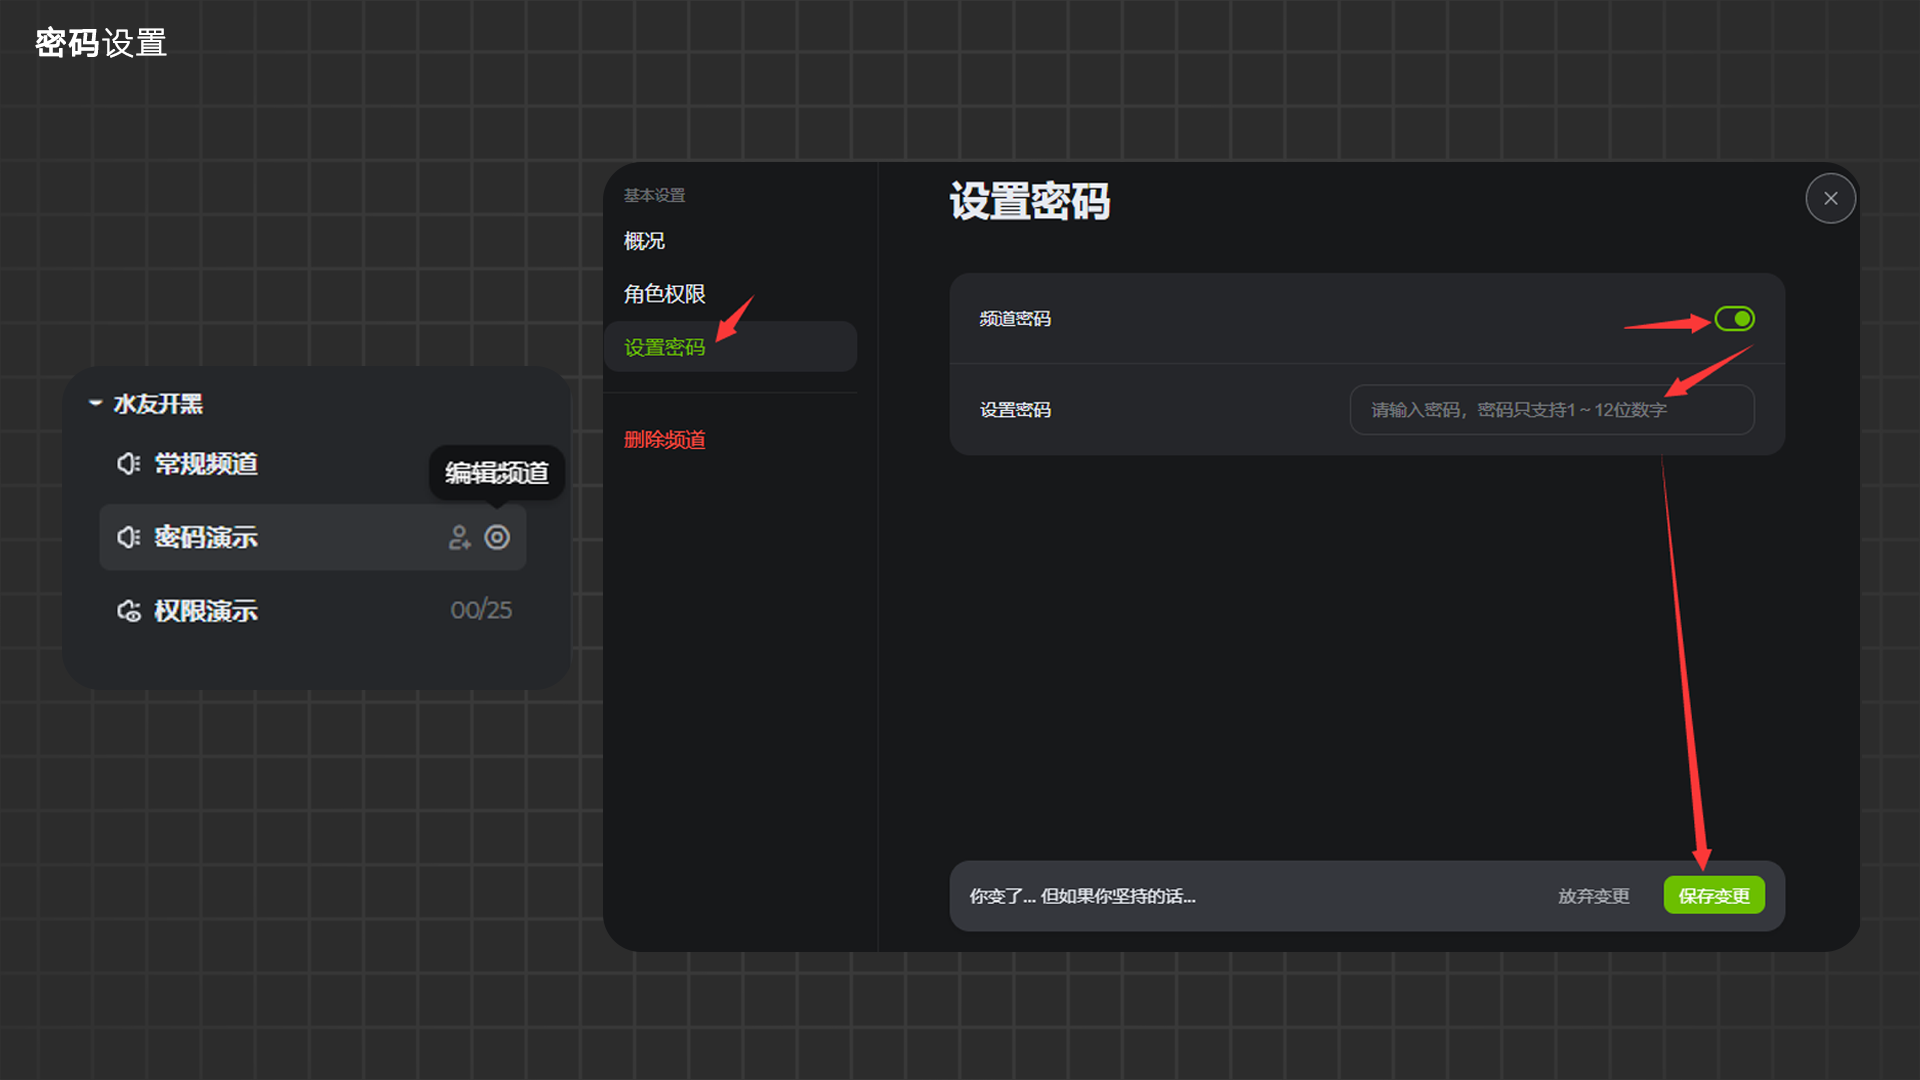
Task: Click the 保存变更 button
Action: point(1713,896)
